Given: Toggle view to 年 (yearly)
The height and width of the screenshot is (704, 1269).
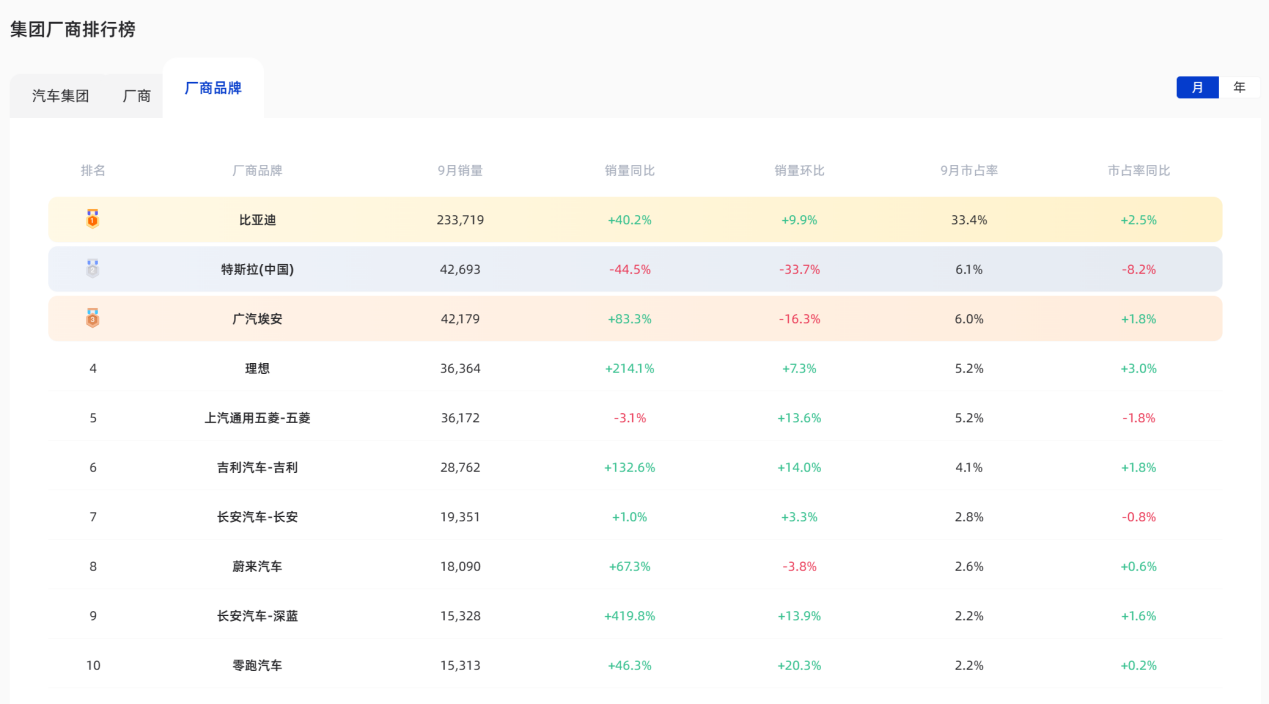Looking at the screenshot, I should pyautogui.click(x=1239, y=87).
